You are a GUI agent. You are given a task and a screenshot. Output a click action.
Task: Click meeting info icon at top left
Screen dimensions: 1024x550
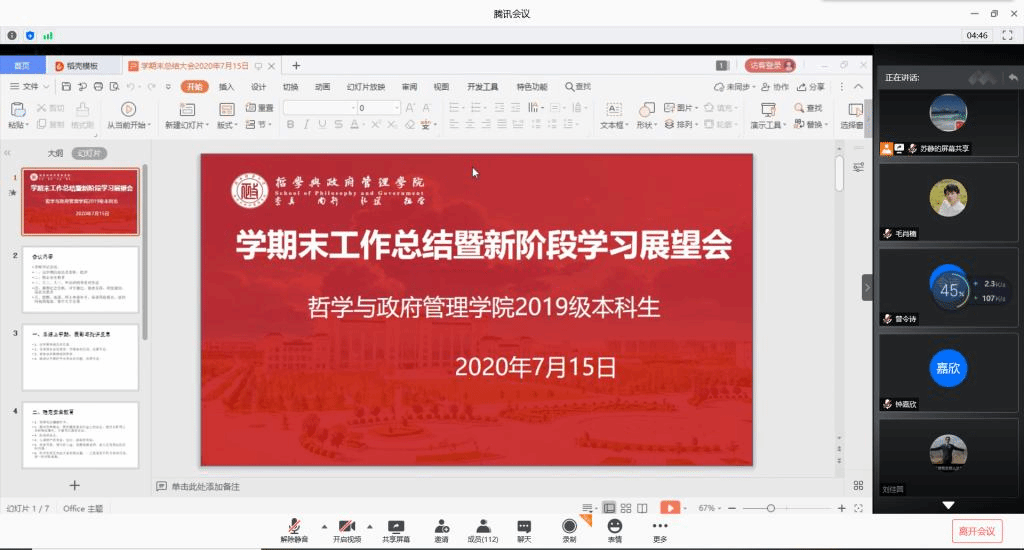[12, 35]
